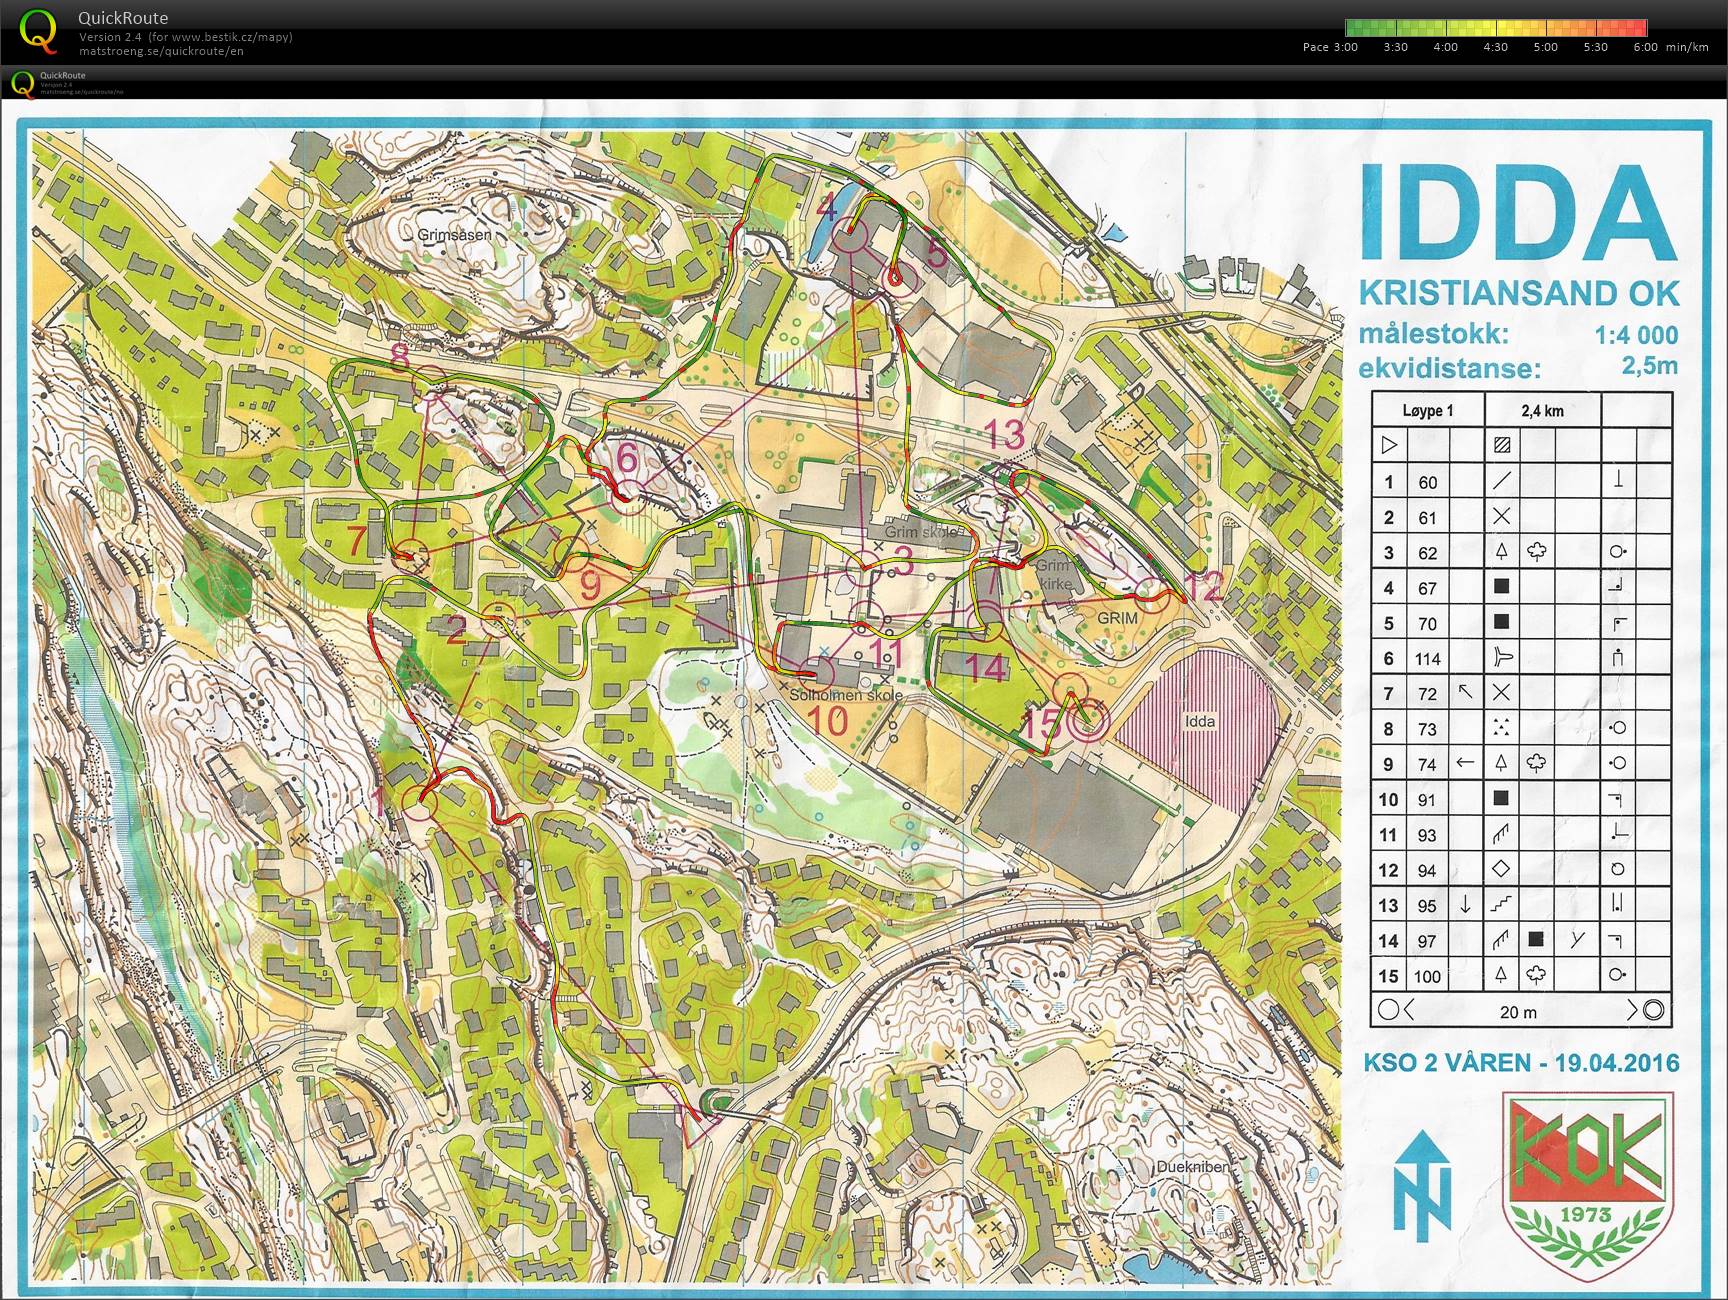This screenshot has height=1300, width=1728.
Task: Click control number 10 on the map
Action: (827, 720)
